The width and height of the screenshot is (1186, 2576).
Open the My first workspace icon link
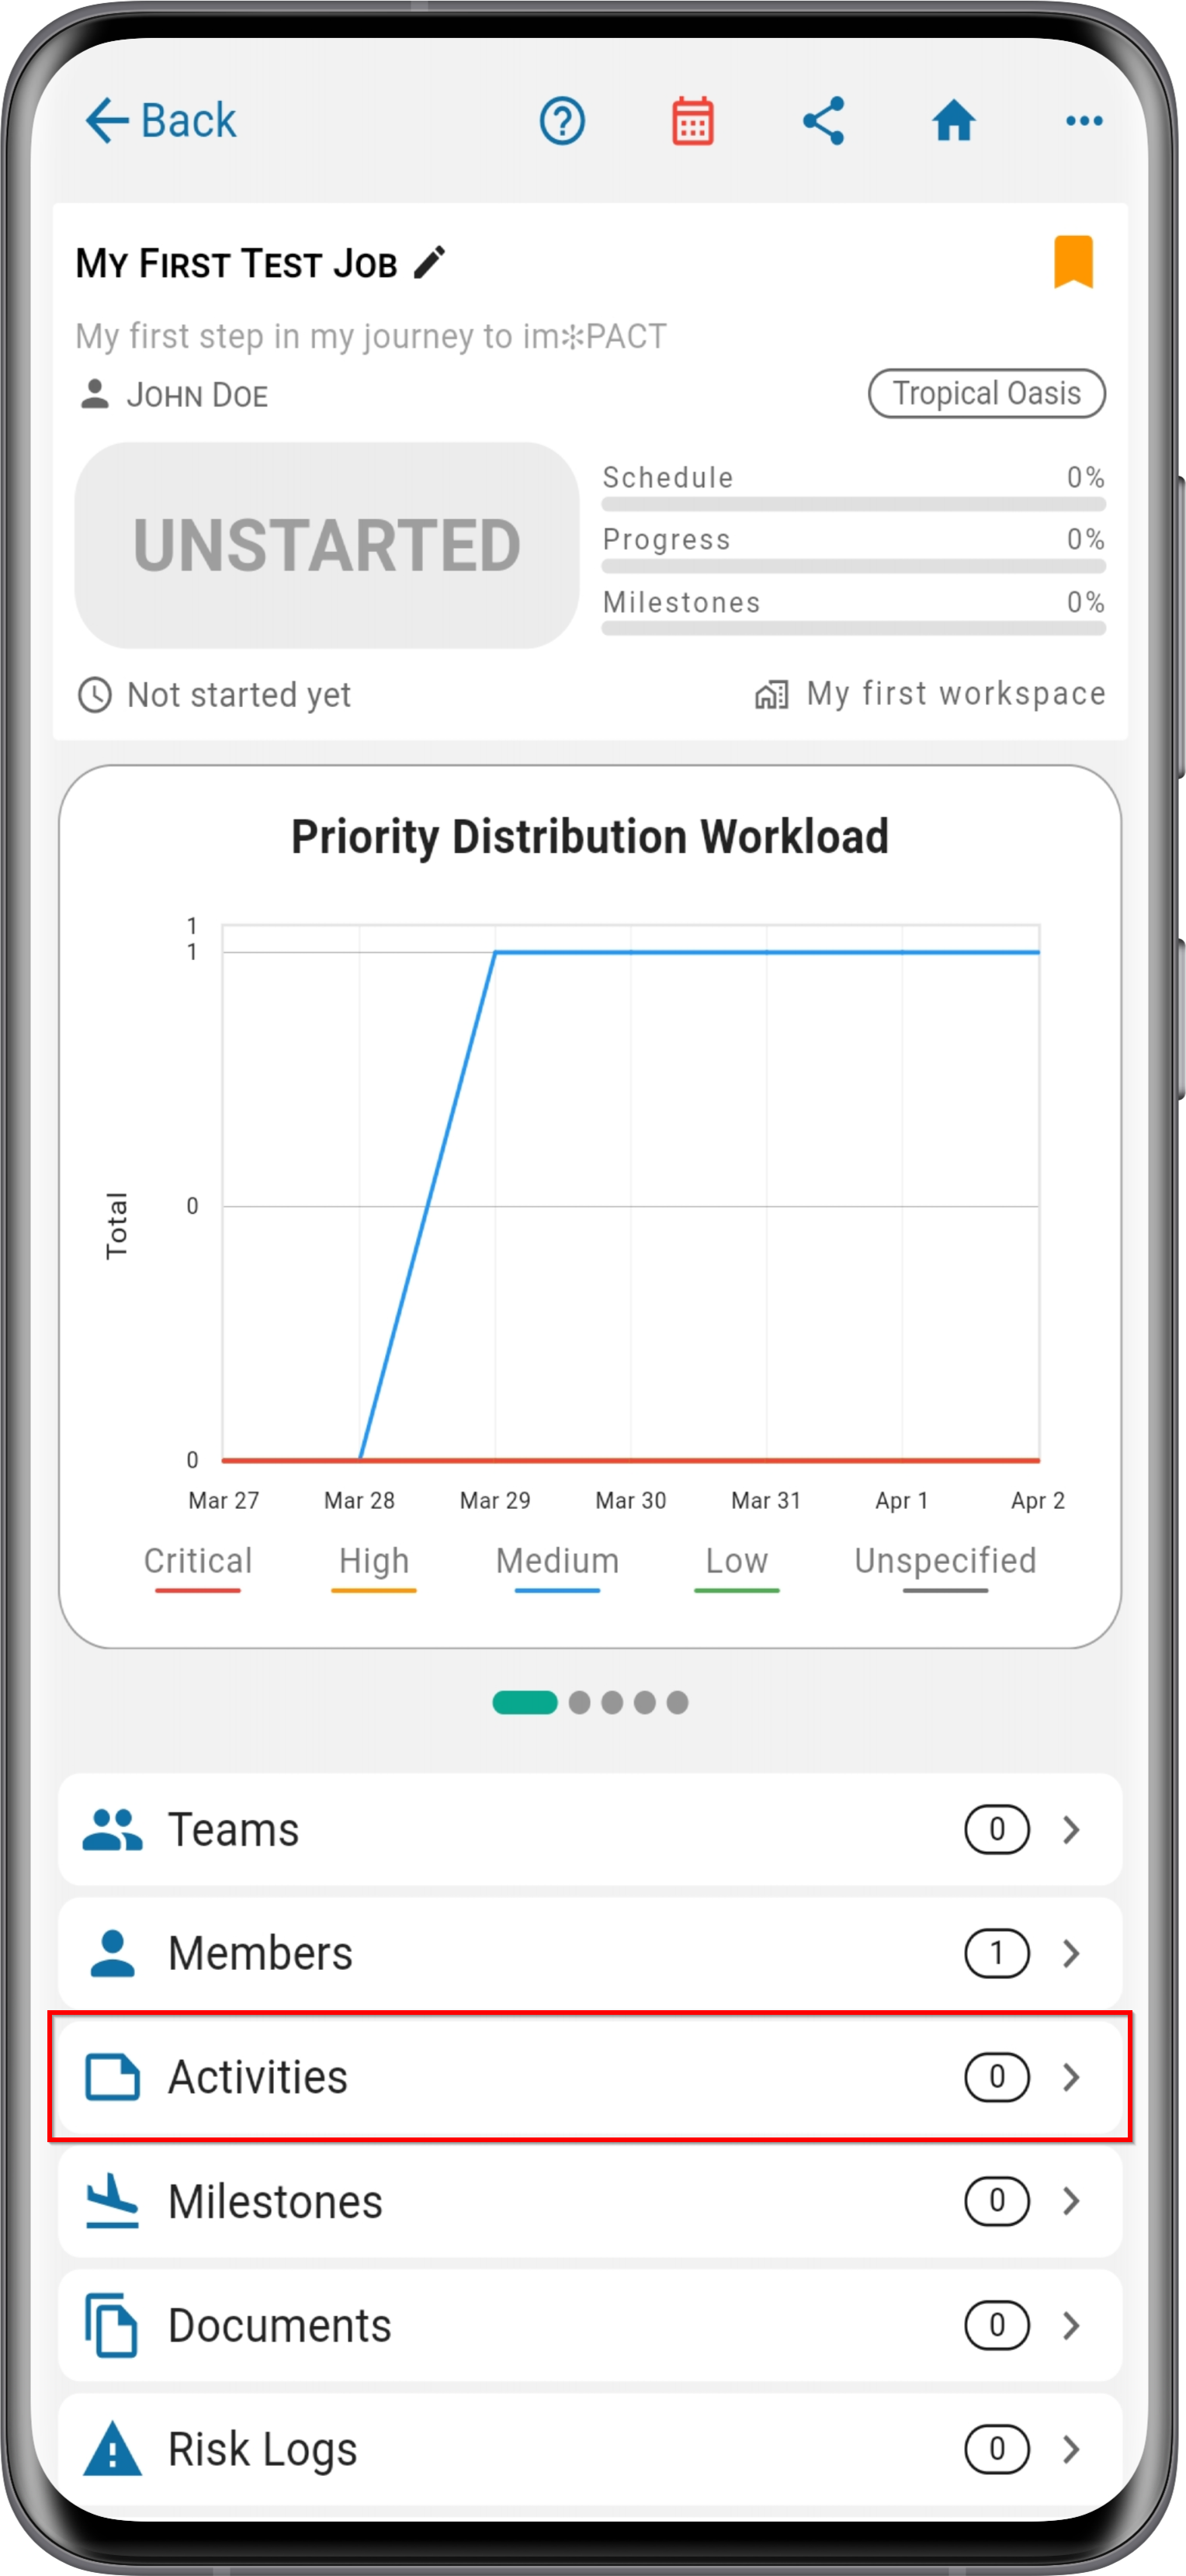771,694
